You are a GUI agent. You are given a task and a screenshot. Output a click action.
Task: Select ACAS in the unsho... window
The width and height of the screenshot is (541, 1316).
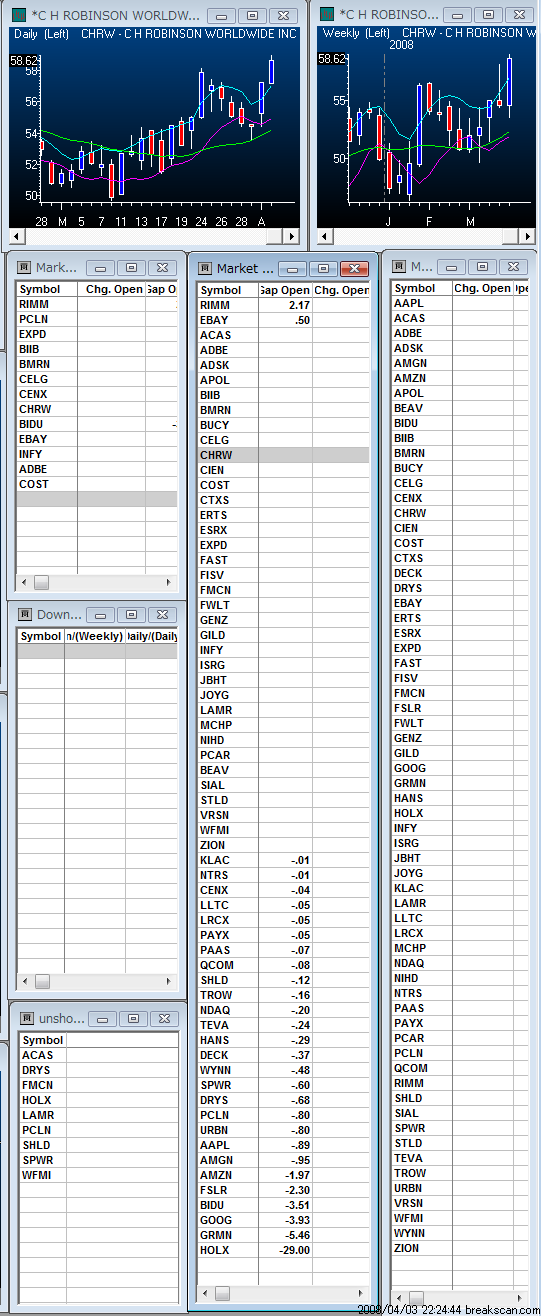(99, 1055)
